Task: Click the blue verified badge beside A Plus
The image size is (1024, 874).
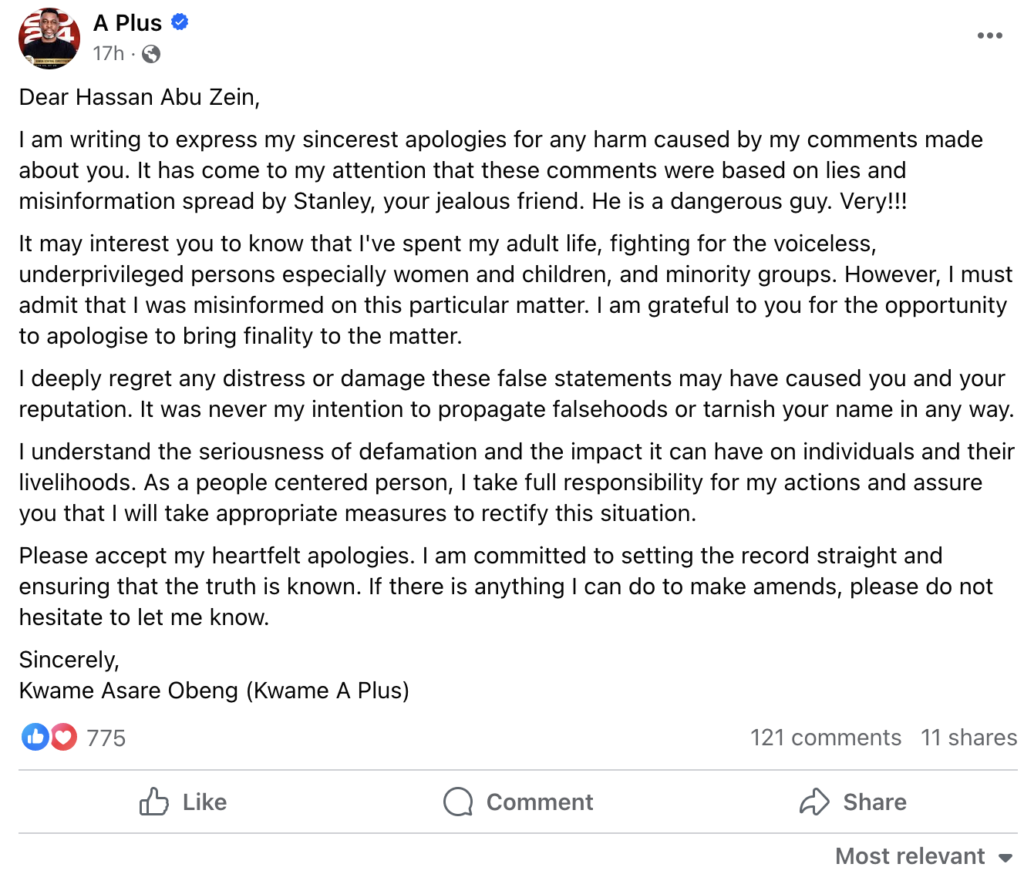Action: [x=181, y=23]
